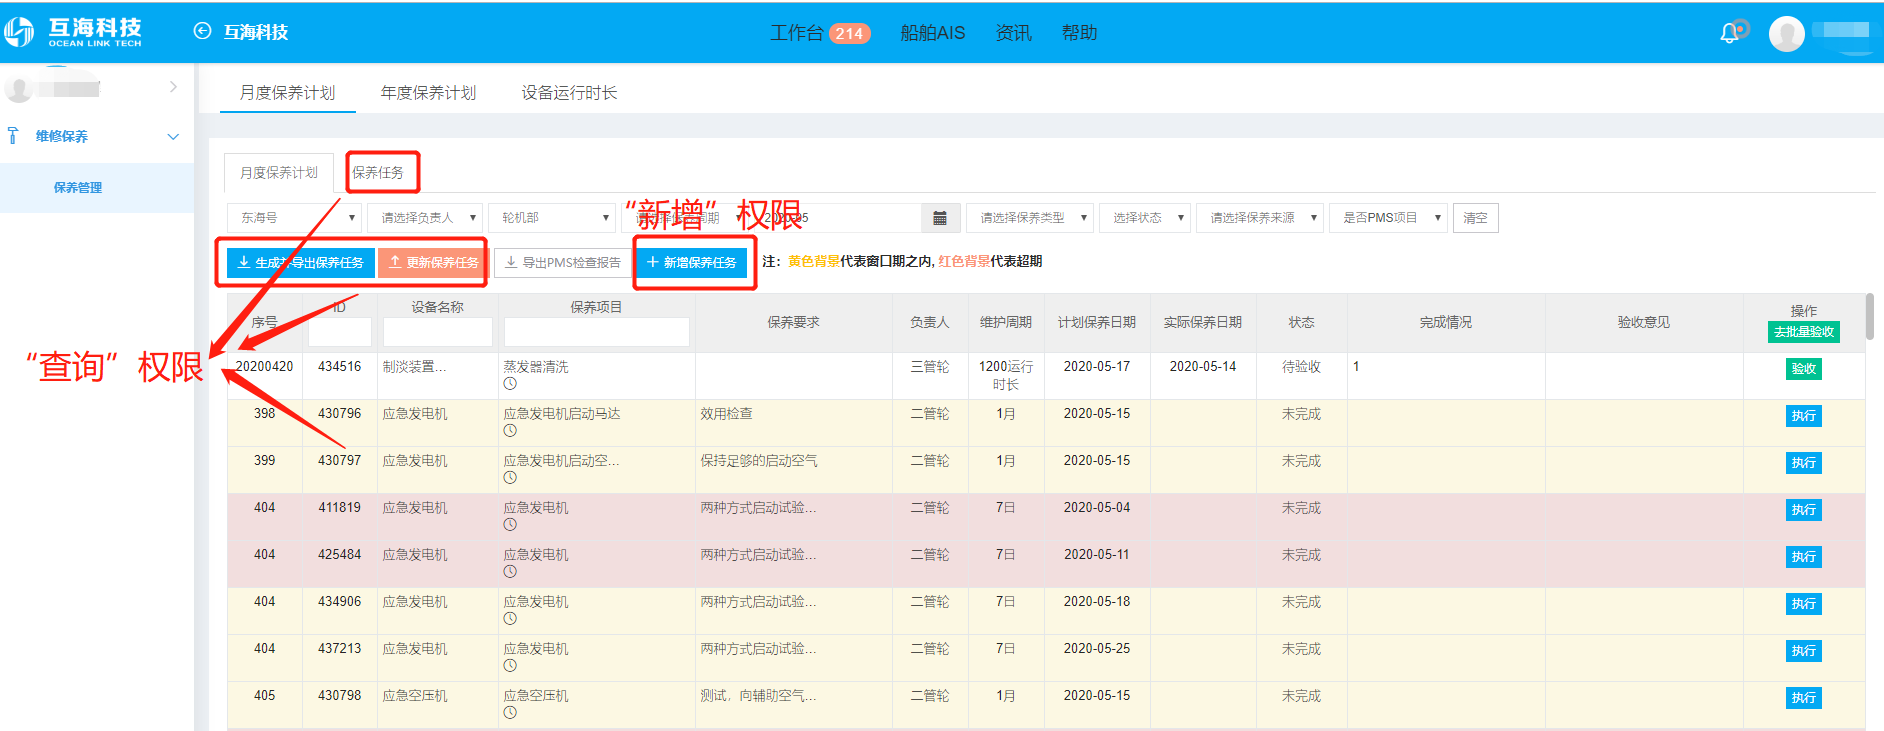This screenshot has width=1884, height=731.
Task: Click the wrench icon beside 维修保养
Action: click(x=13, y=135)
